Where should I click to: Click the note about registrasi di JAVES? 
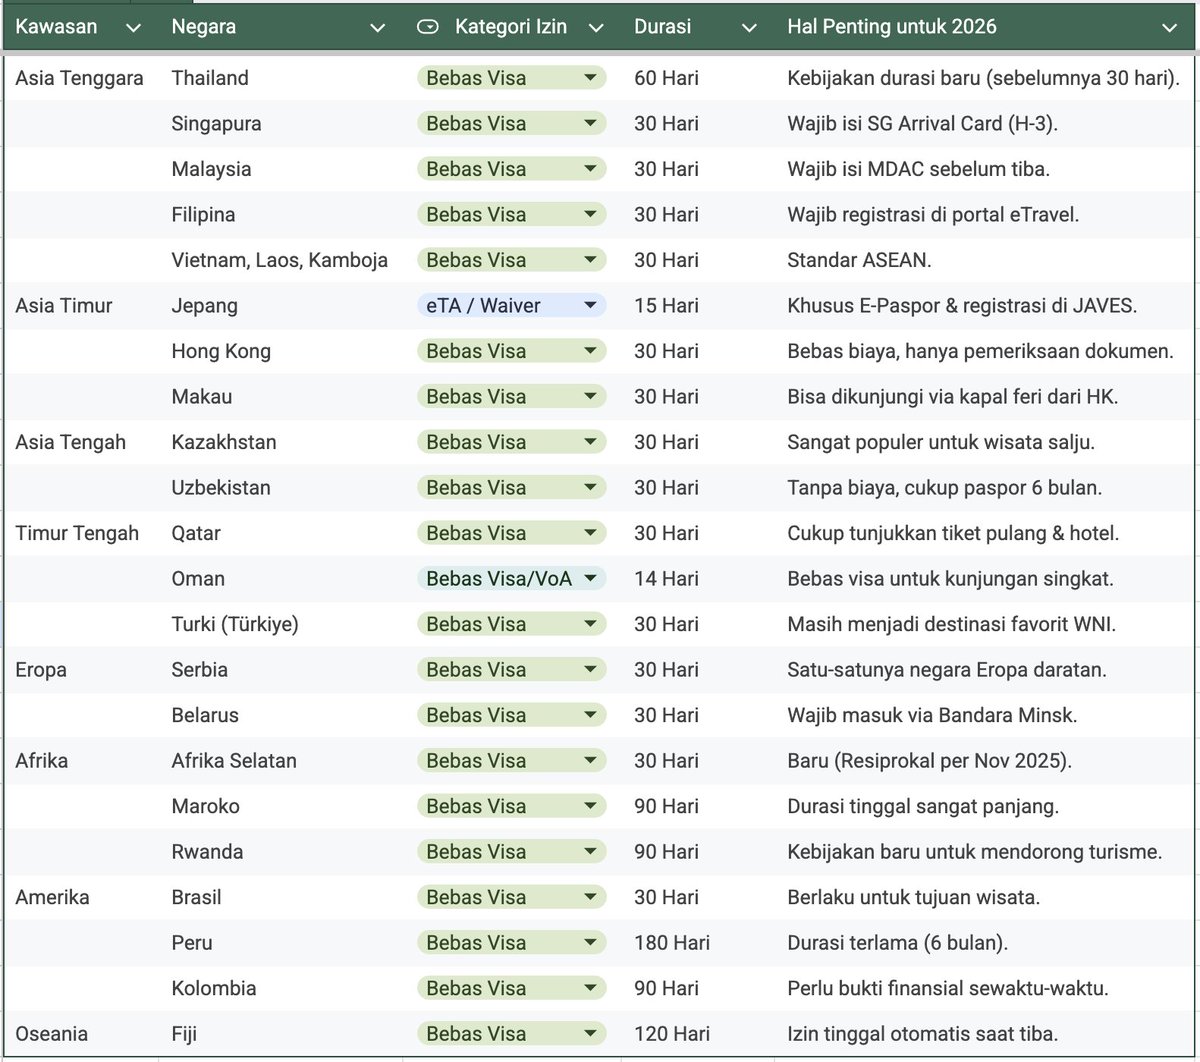pos(962,306)
